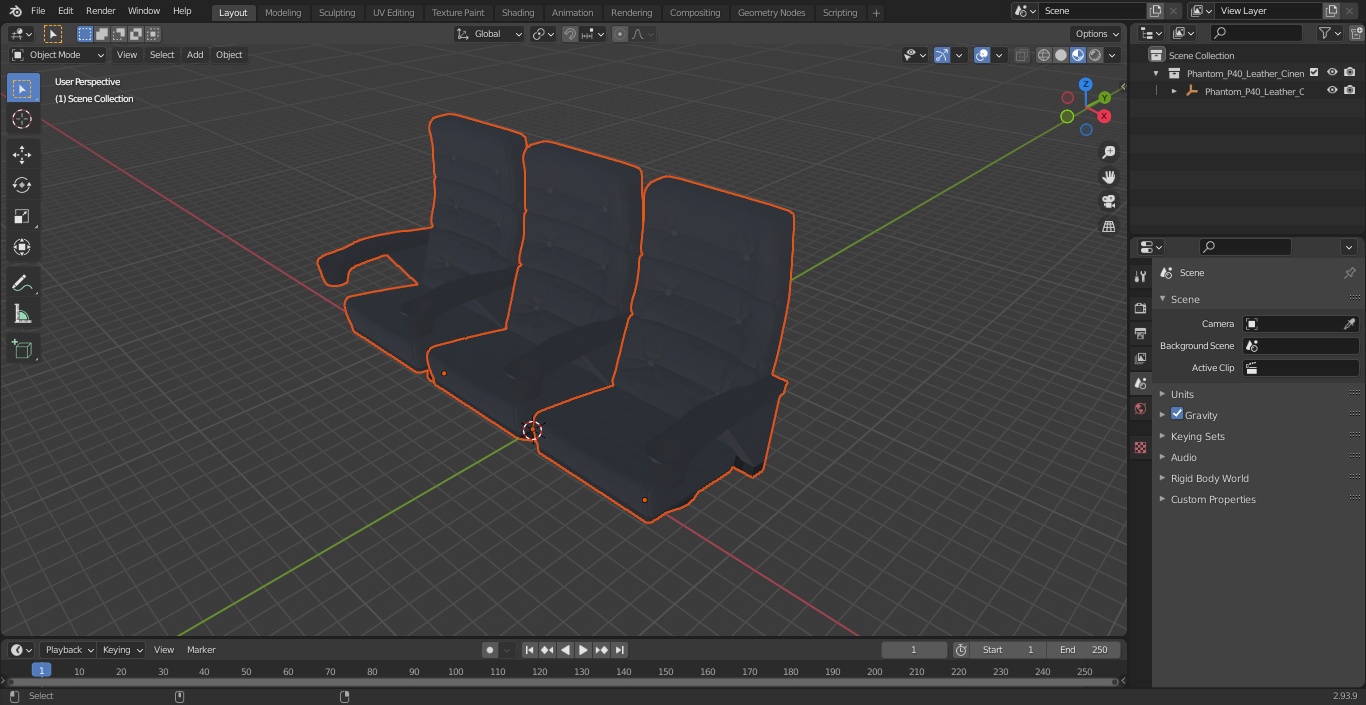Open the Edit menu in the top bar
This screenshot has width=1366, height=705.
click(x=65, y=11)
